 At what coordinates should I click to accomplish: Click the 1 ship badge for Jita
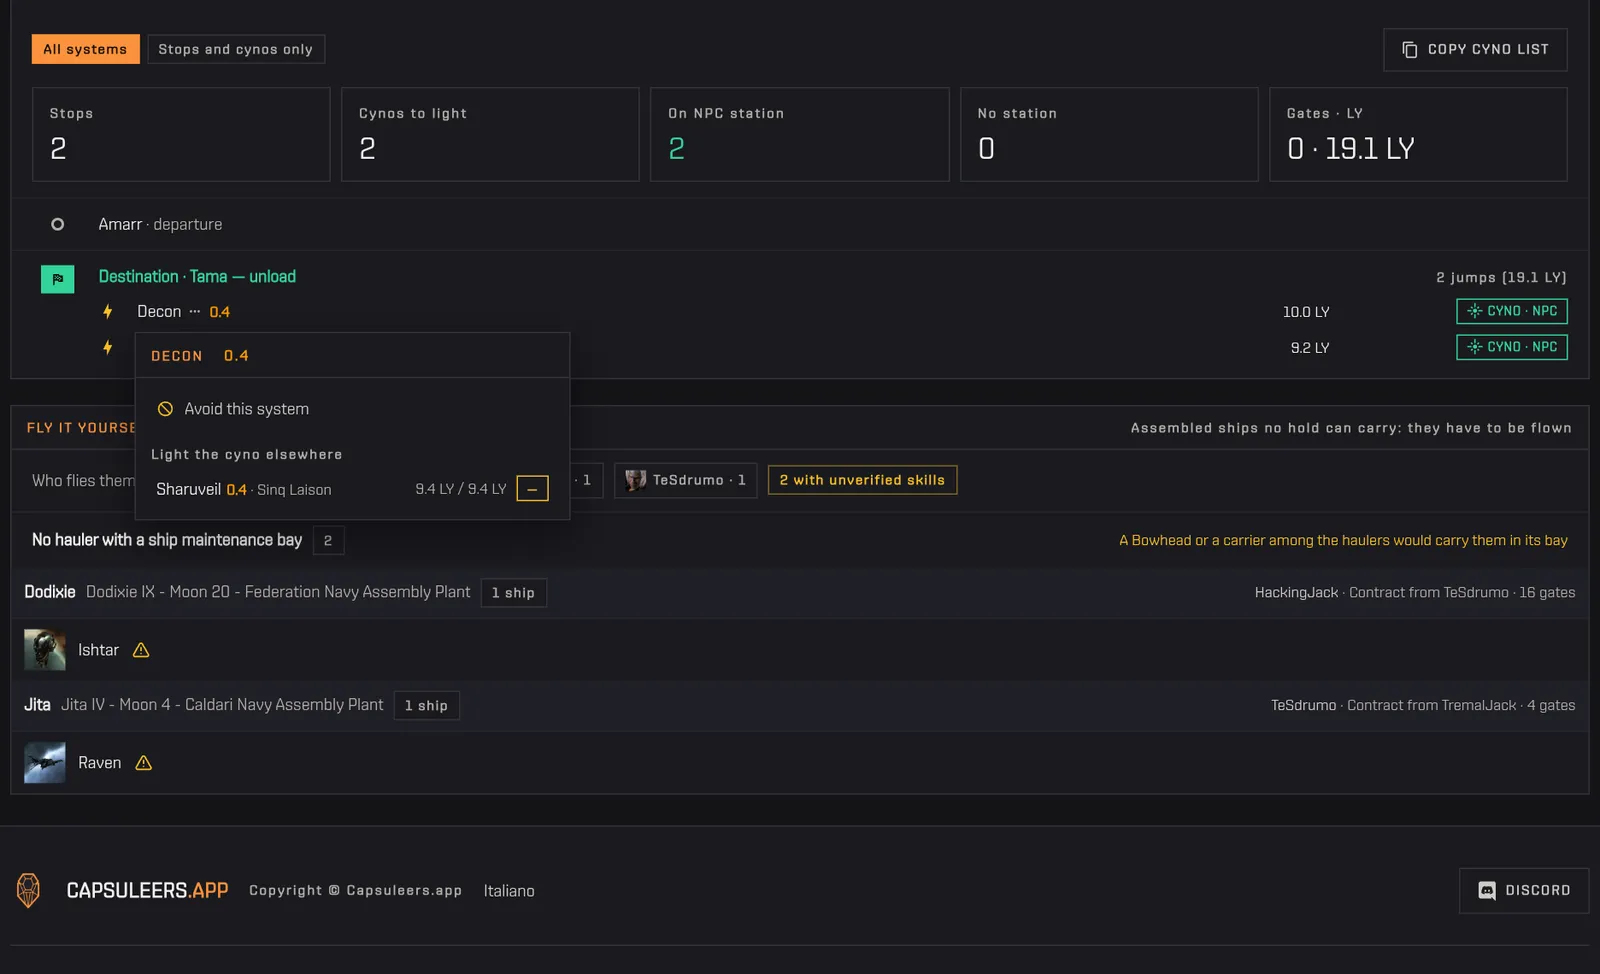coord(426,705)
